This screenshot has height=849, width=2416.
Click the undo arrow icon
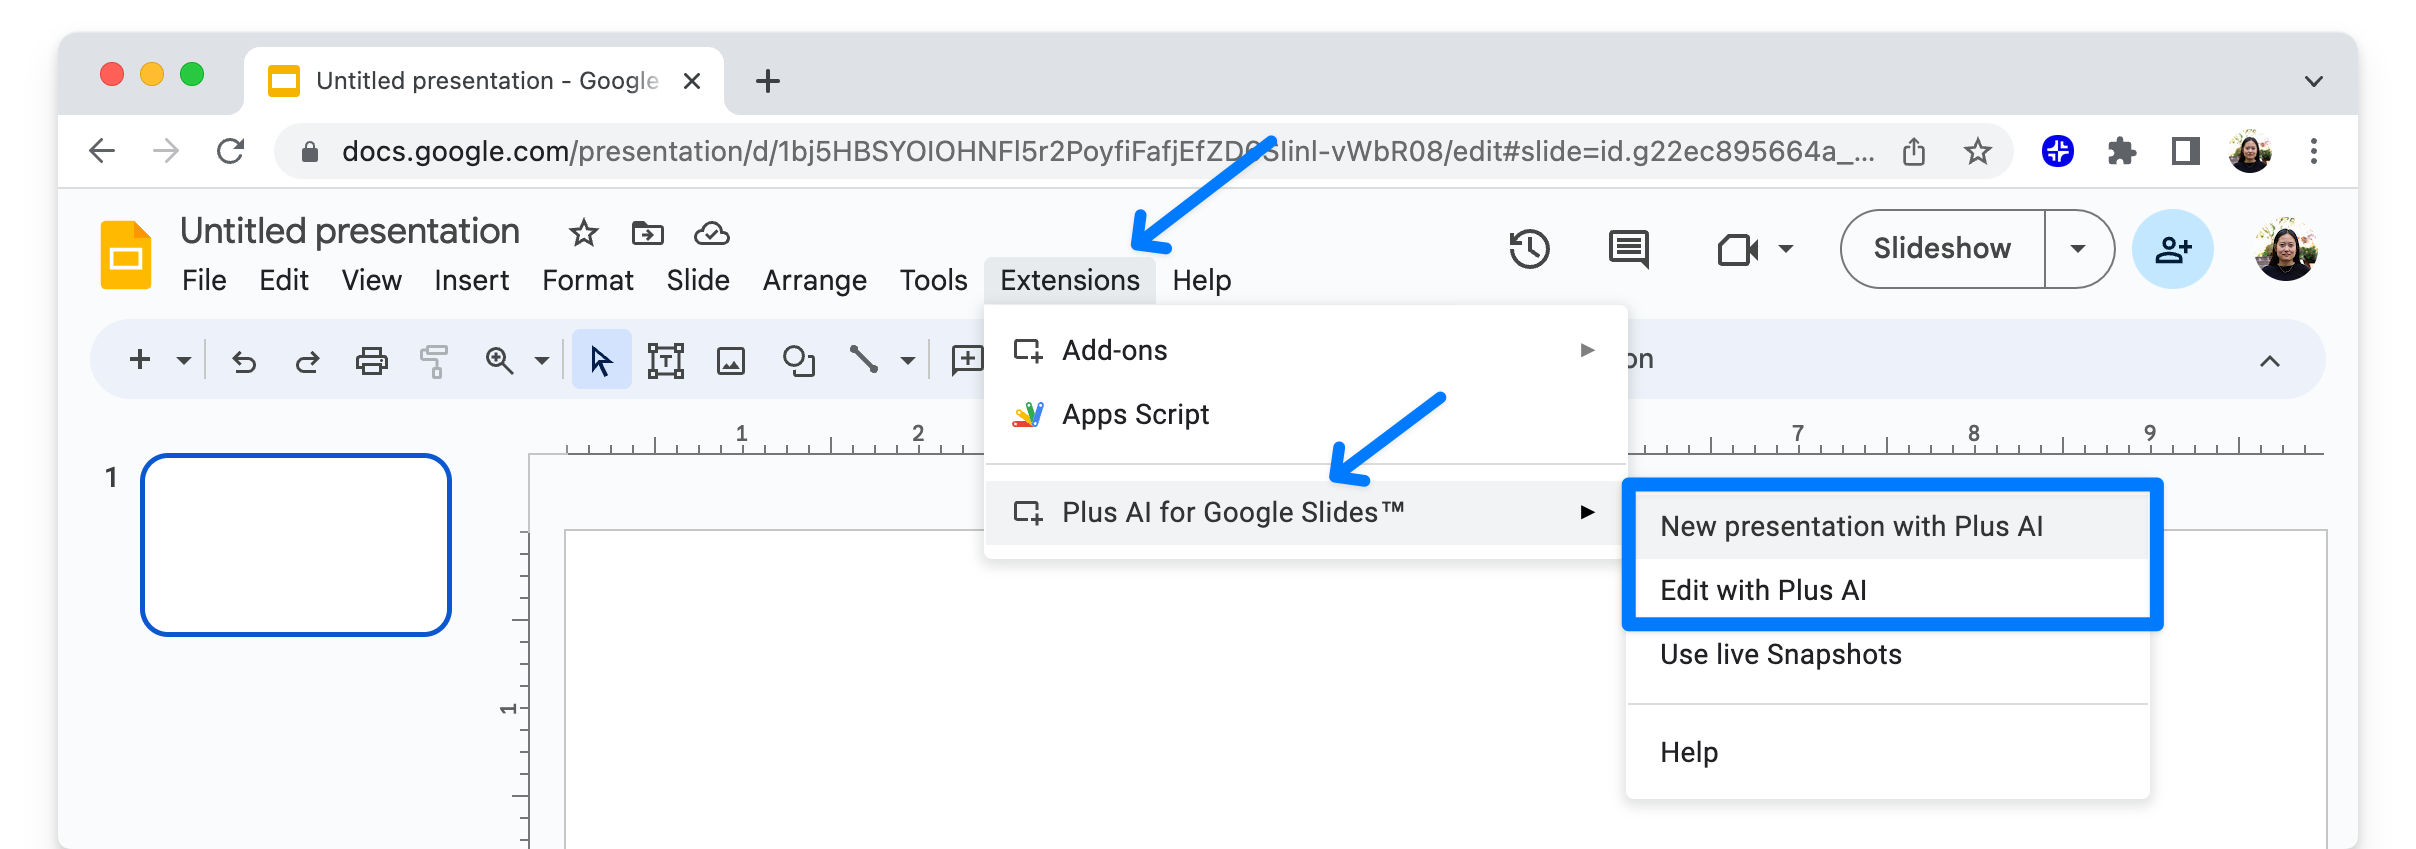[244, 360]
